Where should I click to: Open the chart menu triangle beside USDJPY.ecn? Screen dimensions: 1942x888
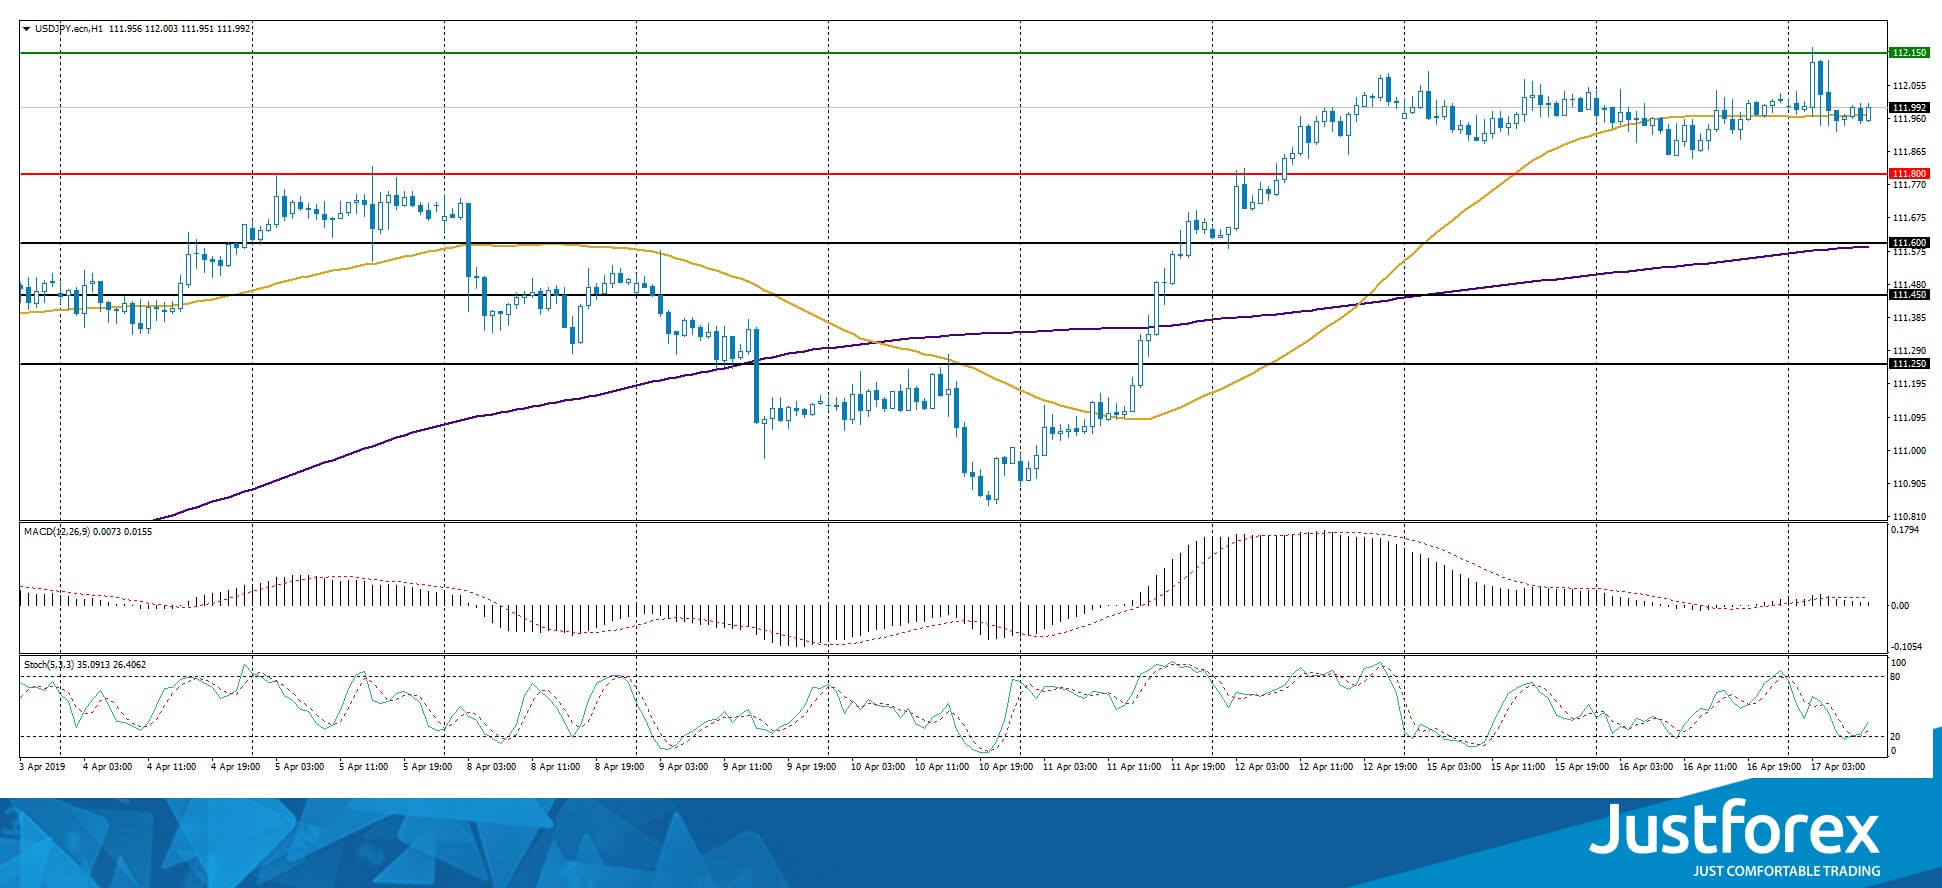(26, 29)
